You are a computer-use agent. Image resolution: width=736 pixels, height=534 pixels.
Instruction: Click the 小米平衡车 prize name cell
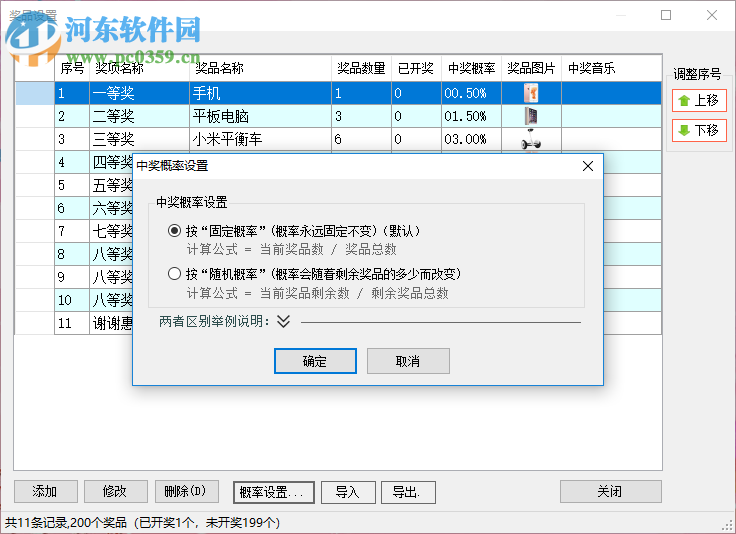click(x=261, y=139)
